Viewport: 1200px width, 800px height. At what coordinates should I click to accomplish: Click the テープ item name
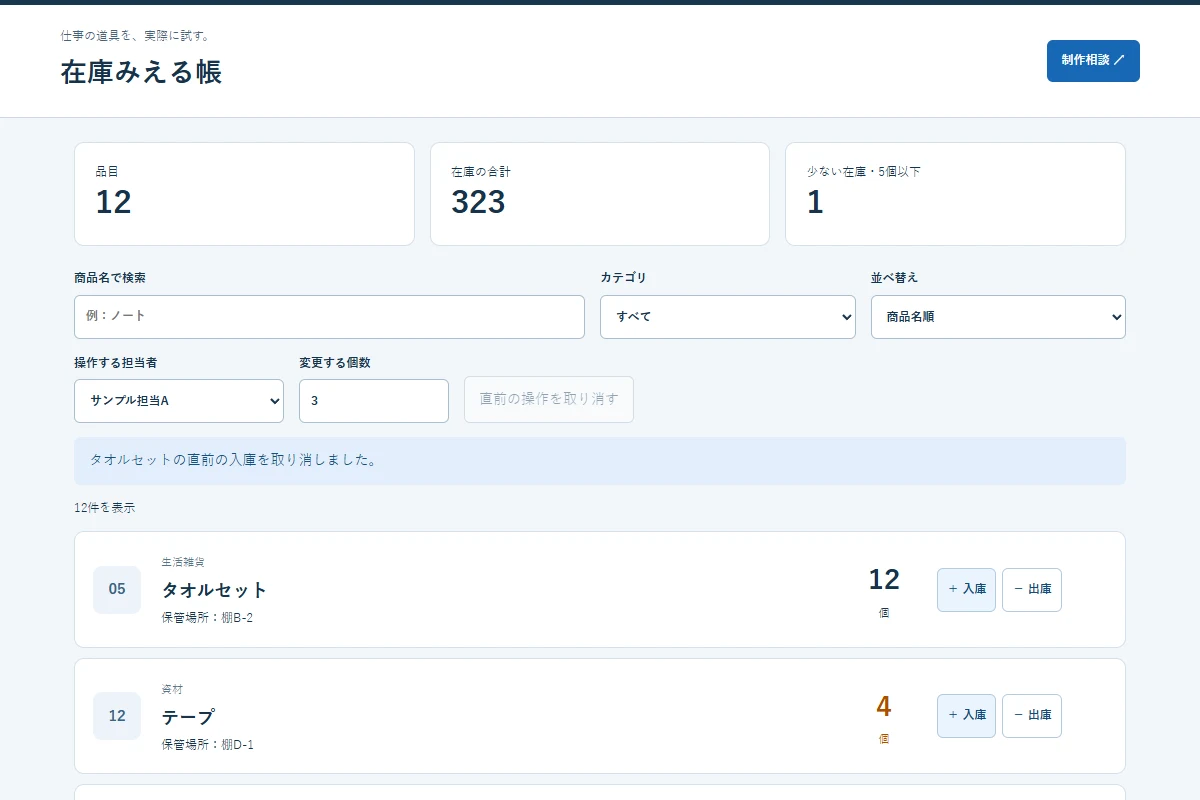(188, 717)
